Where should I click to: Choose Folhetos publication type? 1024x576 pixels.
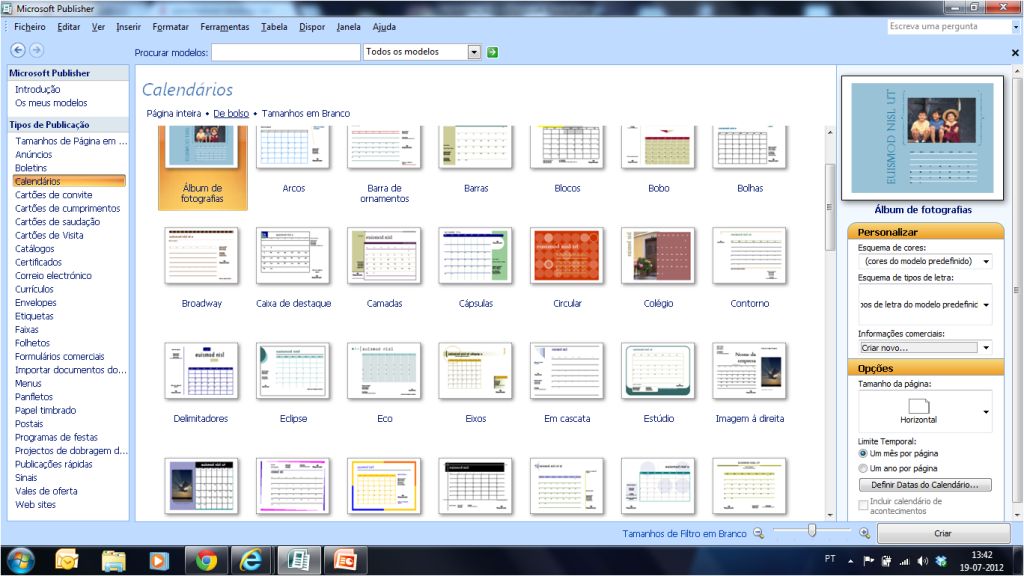(x=32, y=343)
